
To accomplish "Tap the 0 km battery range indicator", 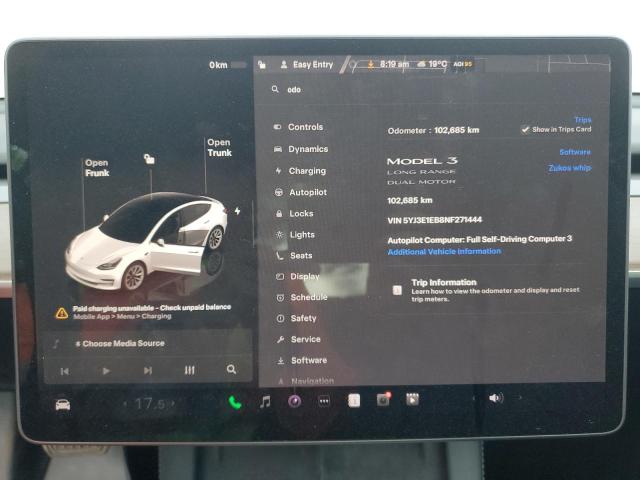I will click(228, 65).
